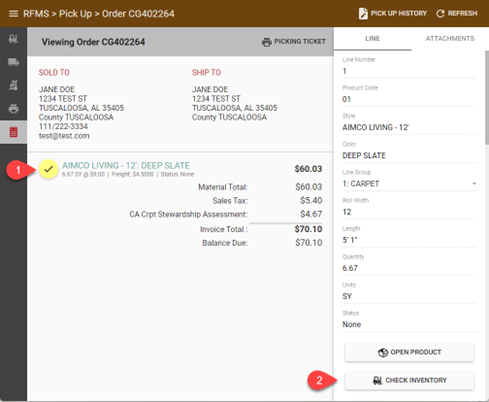Image resolution: width=489 pixels, height=402 pixels.
Task: Open the 1: CARPET line group selector
Action: pos(409,184)
